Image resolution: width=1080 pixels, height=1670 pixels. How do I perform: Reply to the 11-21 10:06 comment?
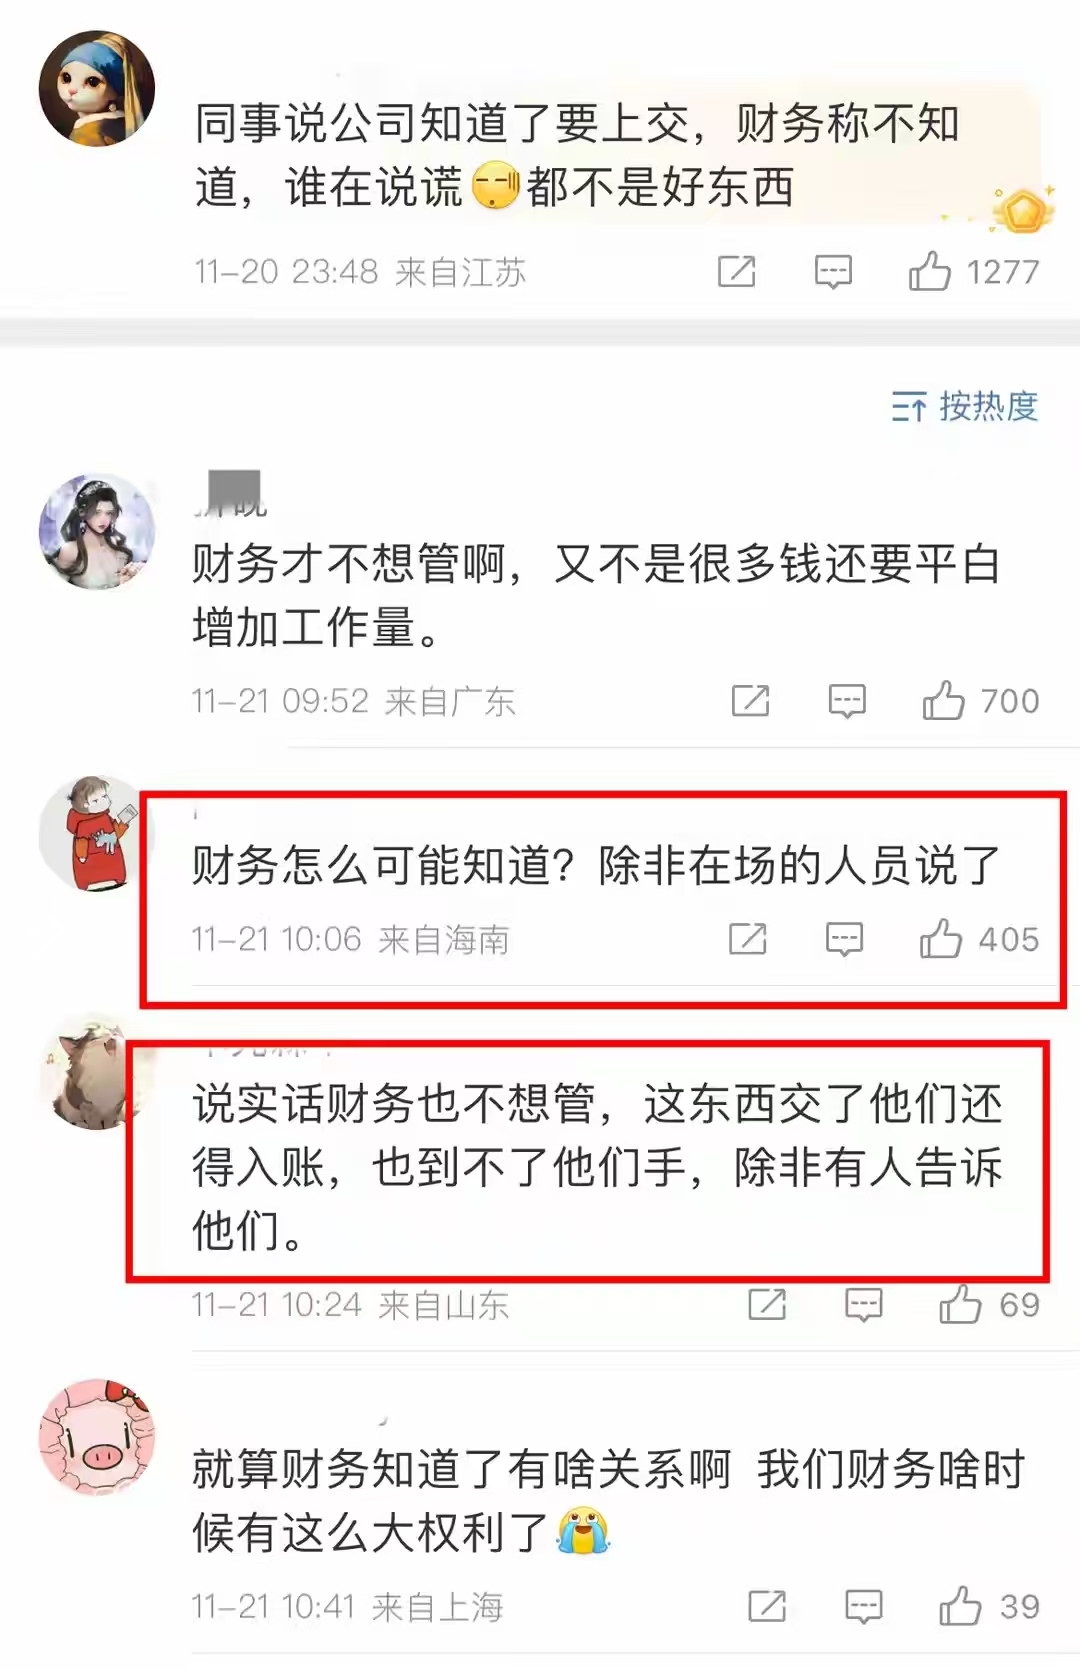[844, 940]
